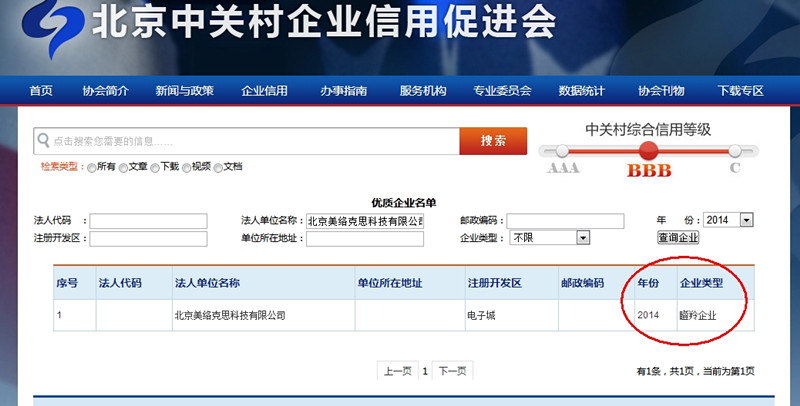Click the 查询企业 query button

coord(678,238)
